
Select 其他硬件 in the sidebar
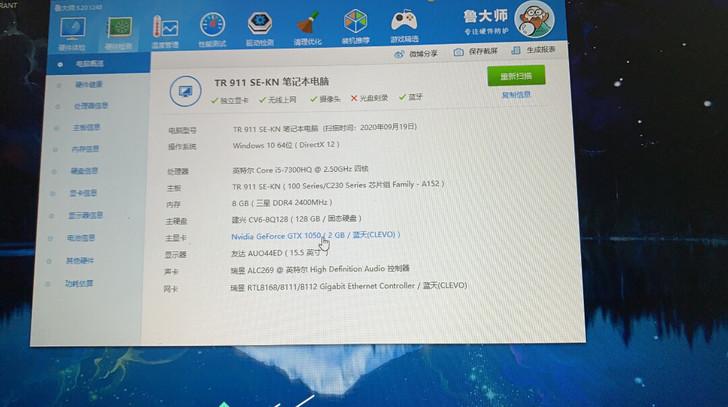(80, 261)
